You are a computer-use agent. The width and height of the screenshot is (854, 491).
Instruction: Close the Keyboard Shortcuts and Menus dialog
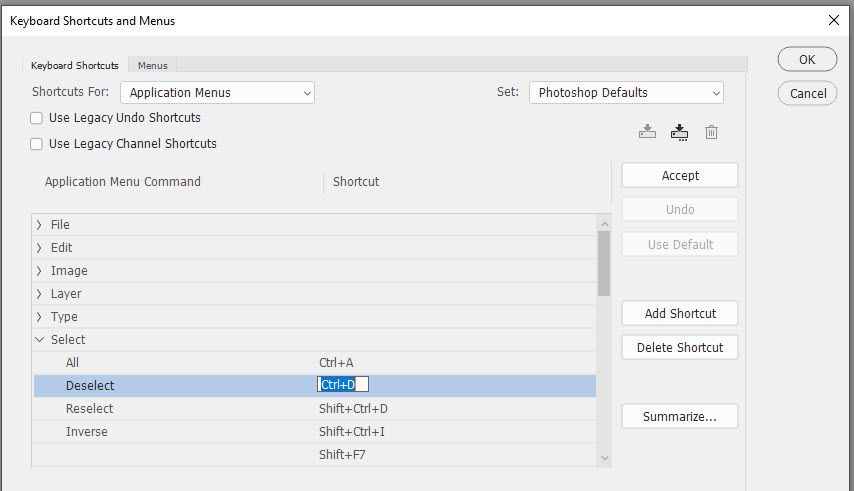[833, 20]
